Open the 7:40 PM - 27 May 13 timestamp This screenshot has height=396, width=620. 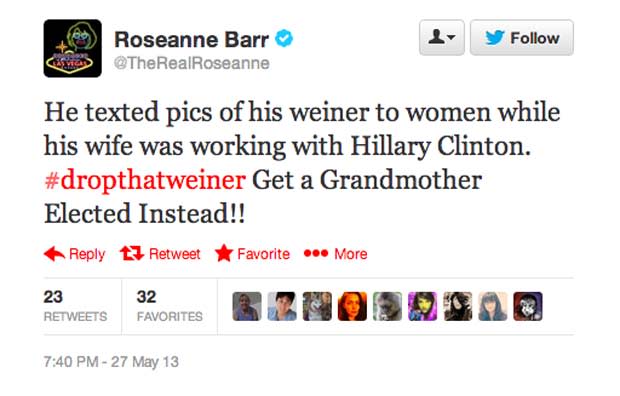coord(111,362)
